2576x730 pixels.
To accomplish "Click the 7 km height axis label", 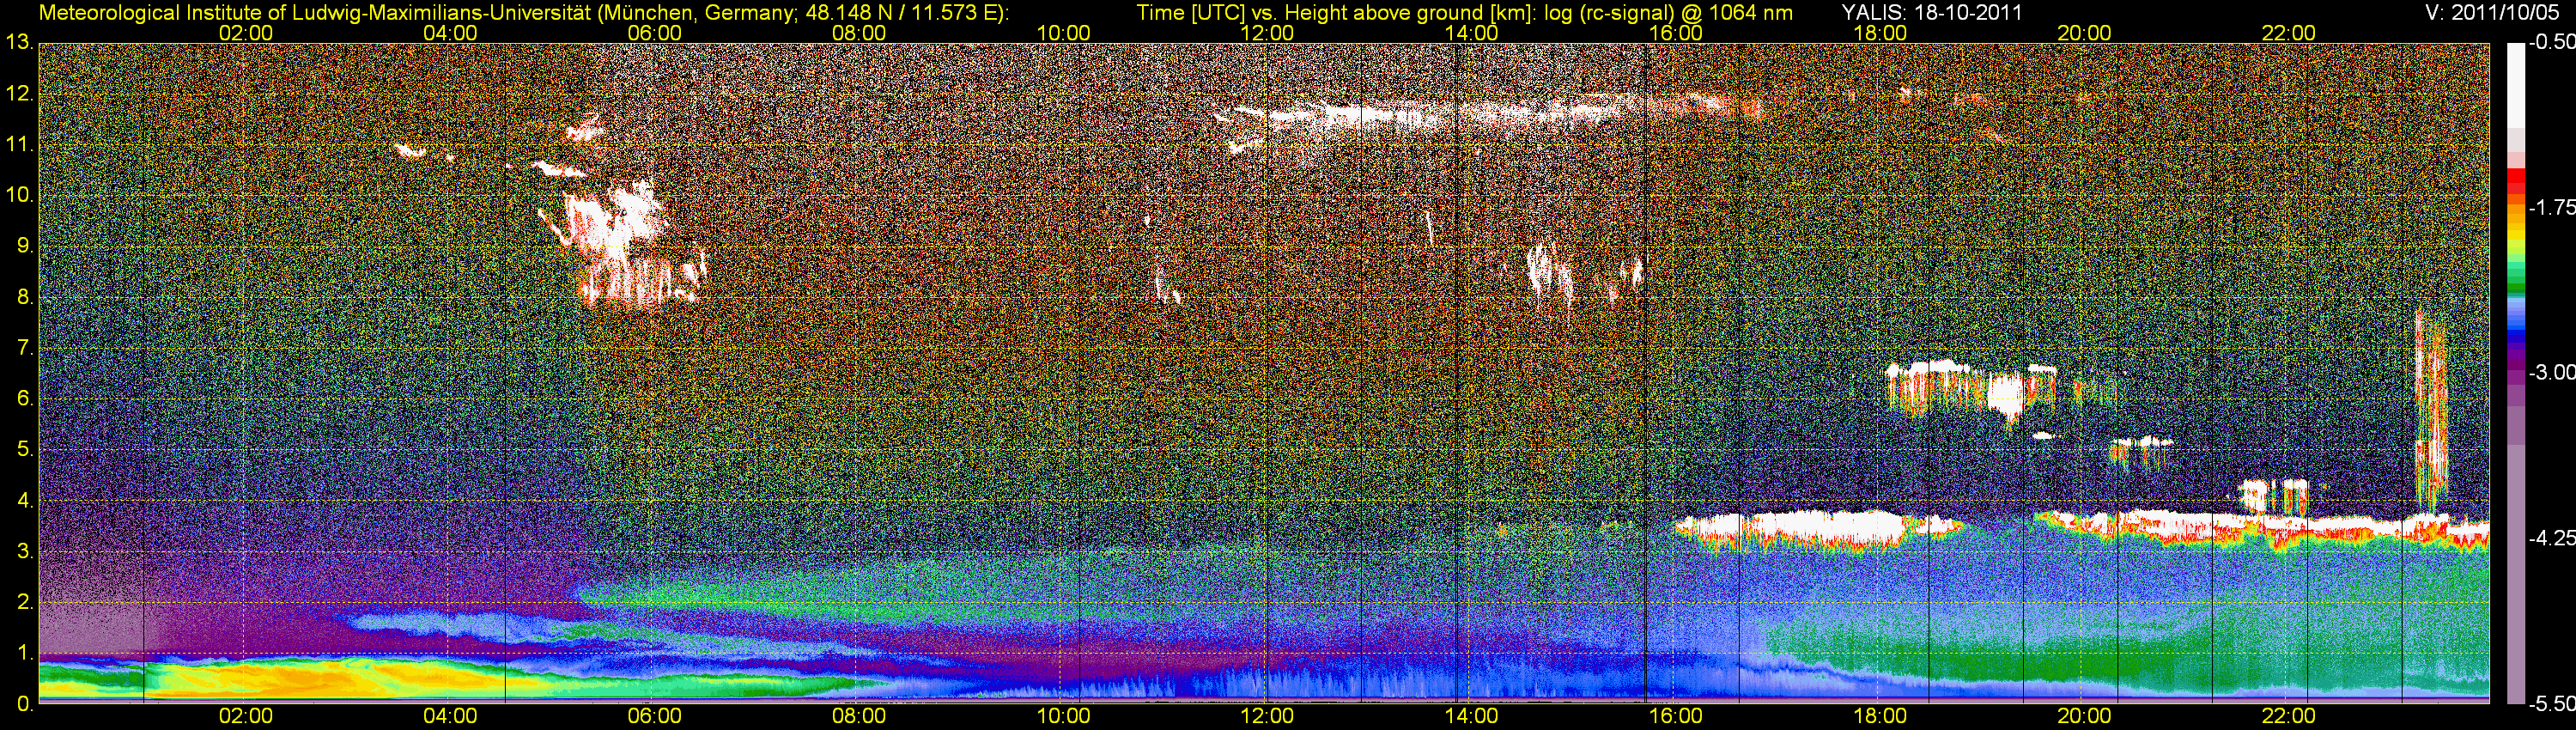I will pyautogui.click(x=26, y=348).
